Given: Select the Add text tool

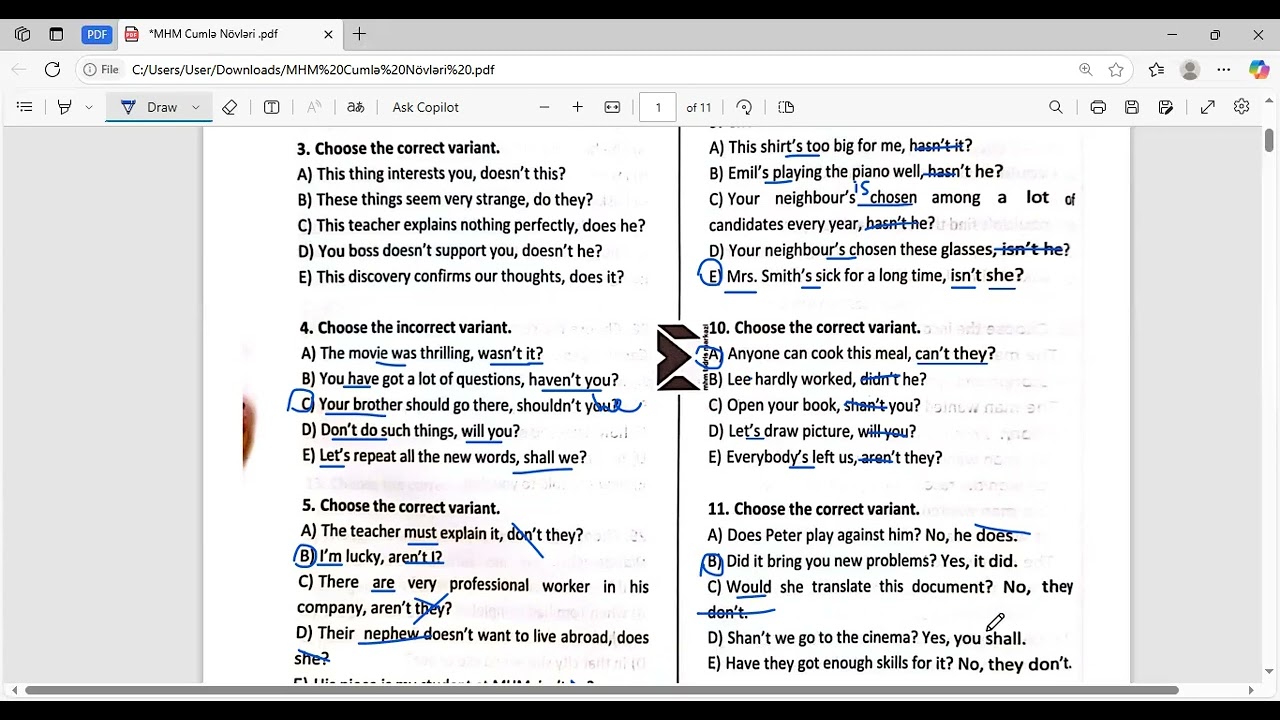Looking at the screenshot, I should tap(271, 107).
